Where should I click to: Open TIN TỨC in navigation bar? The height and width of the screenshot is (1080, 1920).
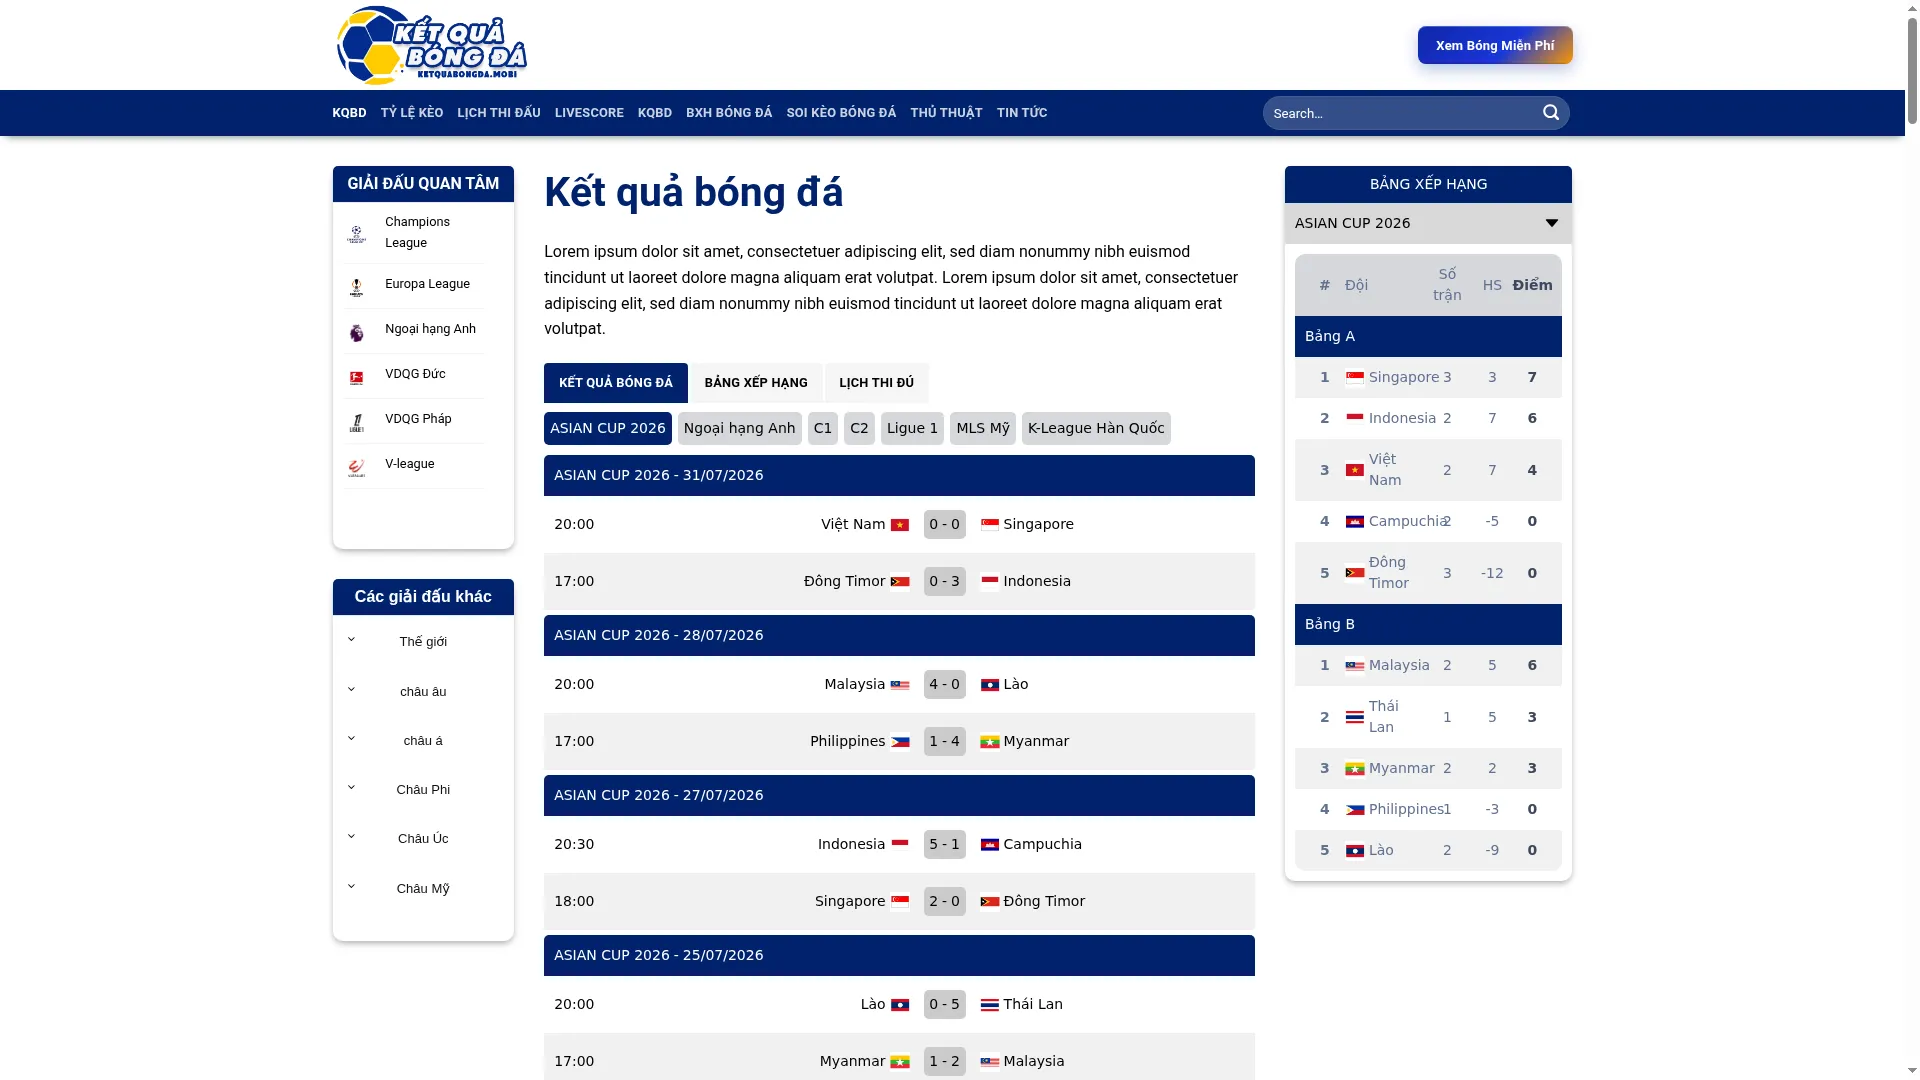click(1022, 113)
